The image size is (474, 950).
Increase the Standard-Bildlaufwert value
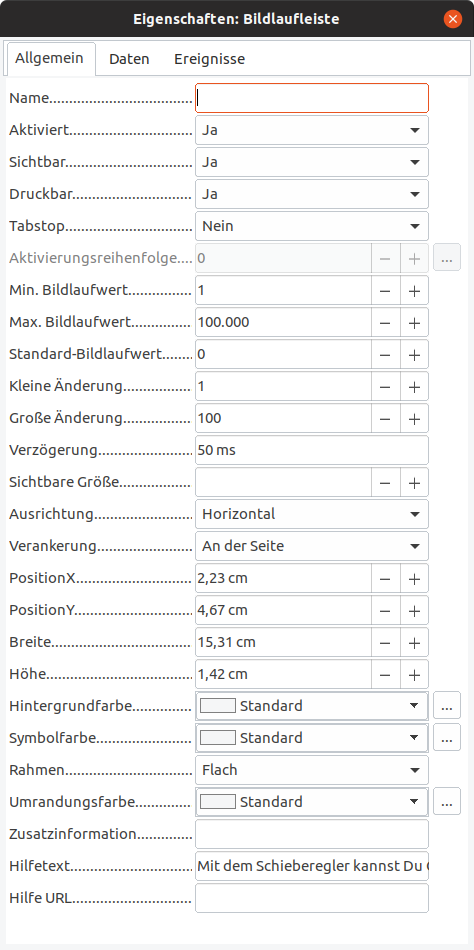pyautogui.click(x=415, y=354)
